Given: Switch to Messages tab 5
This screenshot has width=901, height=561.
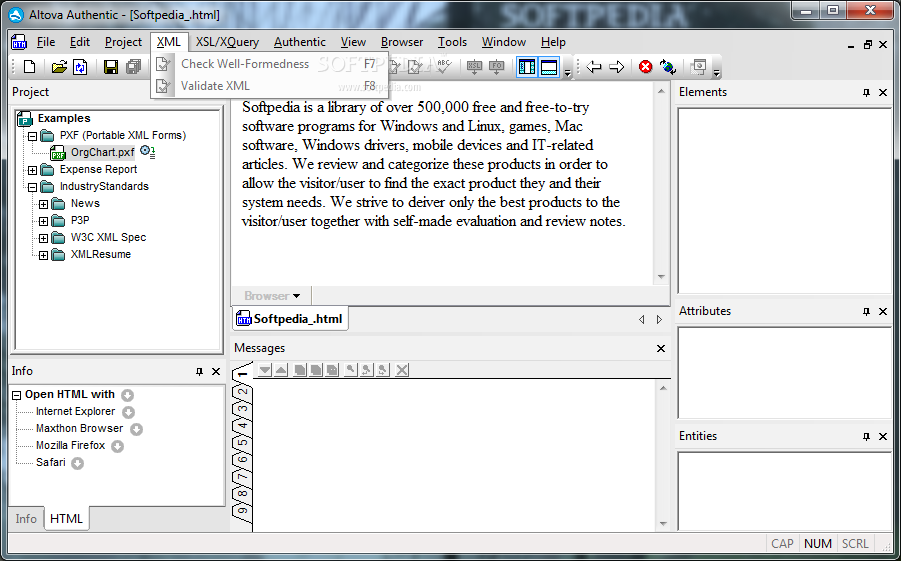Looking at the screenshot, I should pos(243,443).
